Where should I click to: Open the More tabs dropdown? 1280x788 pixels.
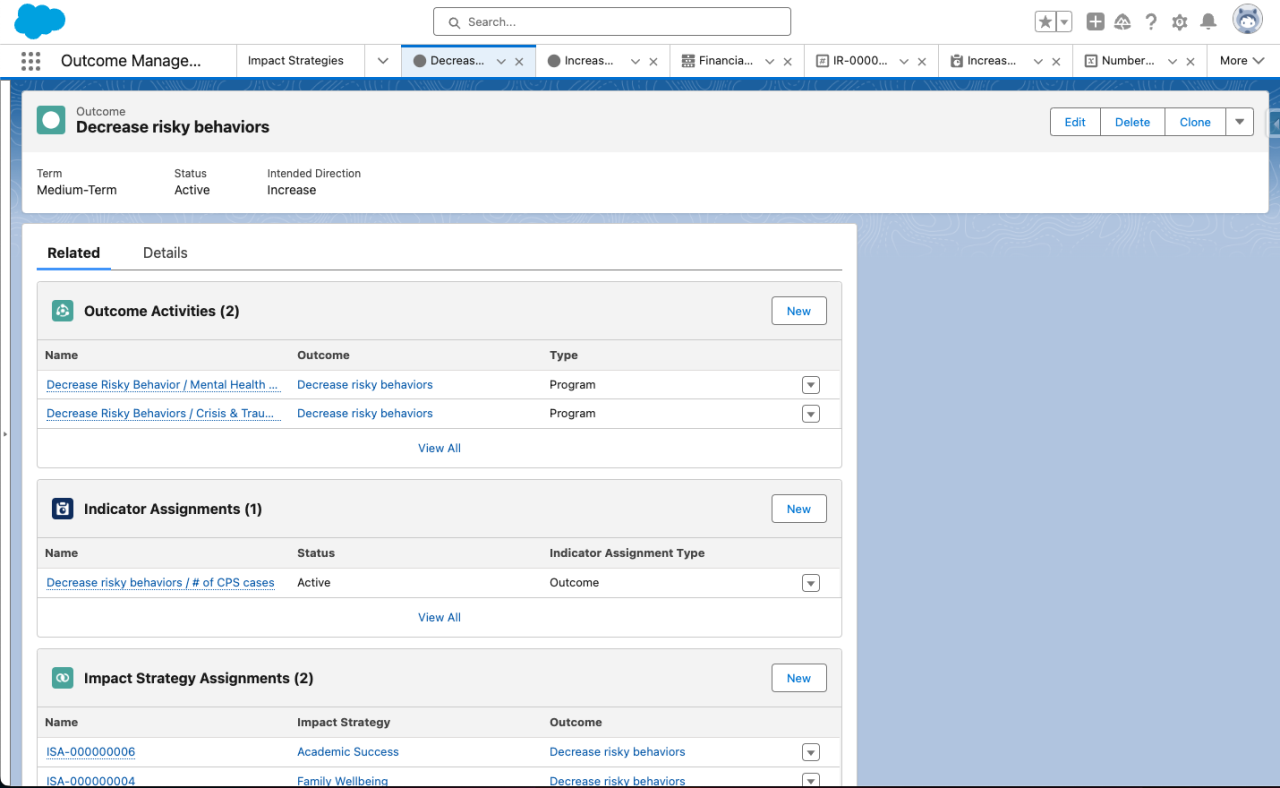1242,61
